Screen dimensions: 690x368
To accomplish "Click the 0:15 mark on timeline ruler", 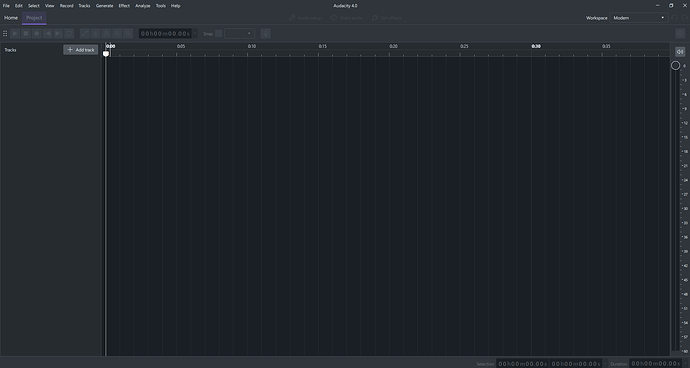I will coord(323,46).
